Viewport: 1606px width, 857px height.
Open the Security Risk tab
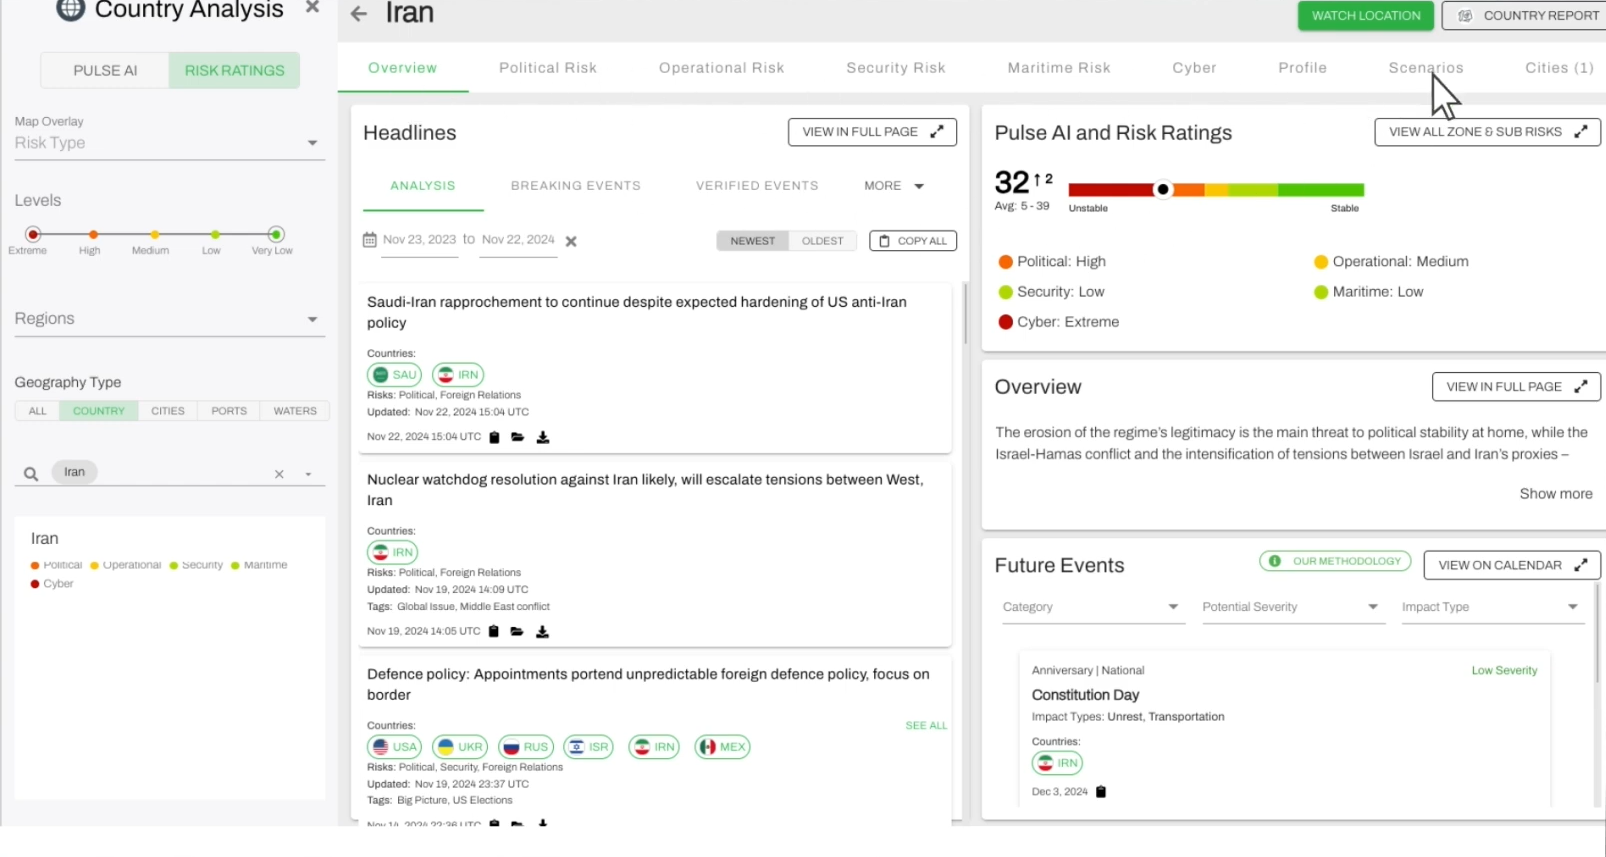click(x=896, y=68)
